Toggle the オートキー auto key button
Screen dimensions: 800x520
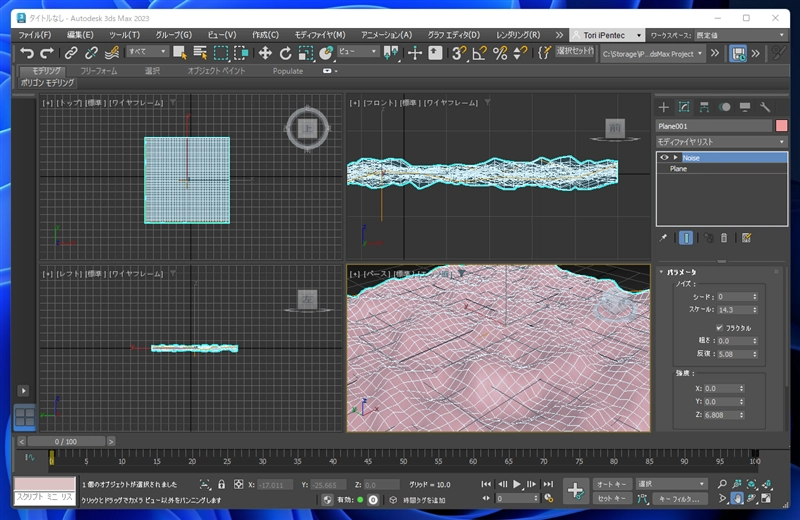point(612,484)
